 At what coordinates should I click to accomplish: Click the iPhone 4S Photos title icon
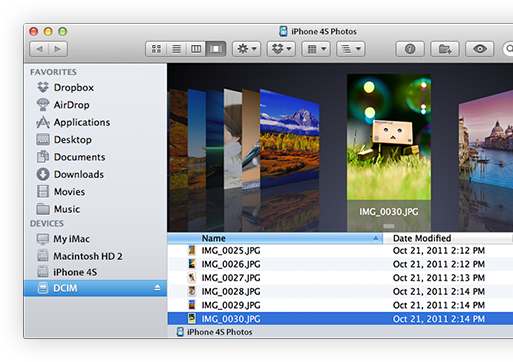coord(283,31)
